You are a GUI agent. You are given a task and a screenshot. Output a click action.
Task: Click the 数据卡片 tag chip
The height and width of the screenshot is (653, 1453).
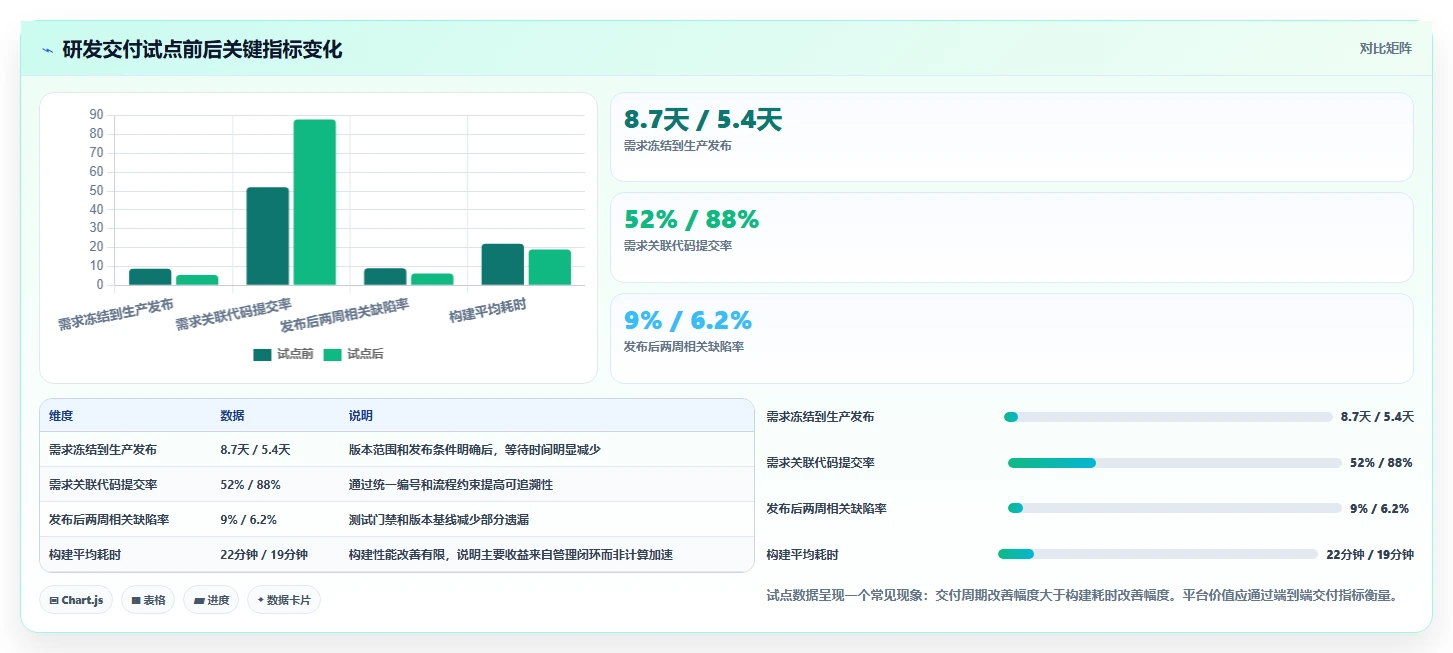click(x=284, y=600)
